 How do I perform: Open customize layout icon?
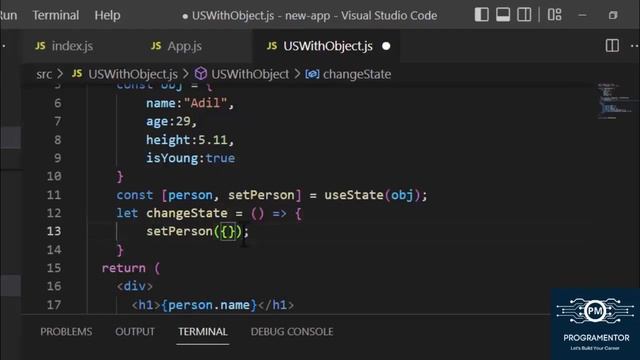tap(554, 15)
